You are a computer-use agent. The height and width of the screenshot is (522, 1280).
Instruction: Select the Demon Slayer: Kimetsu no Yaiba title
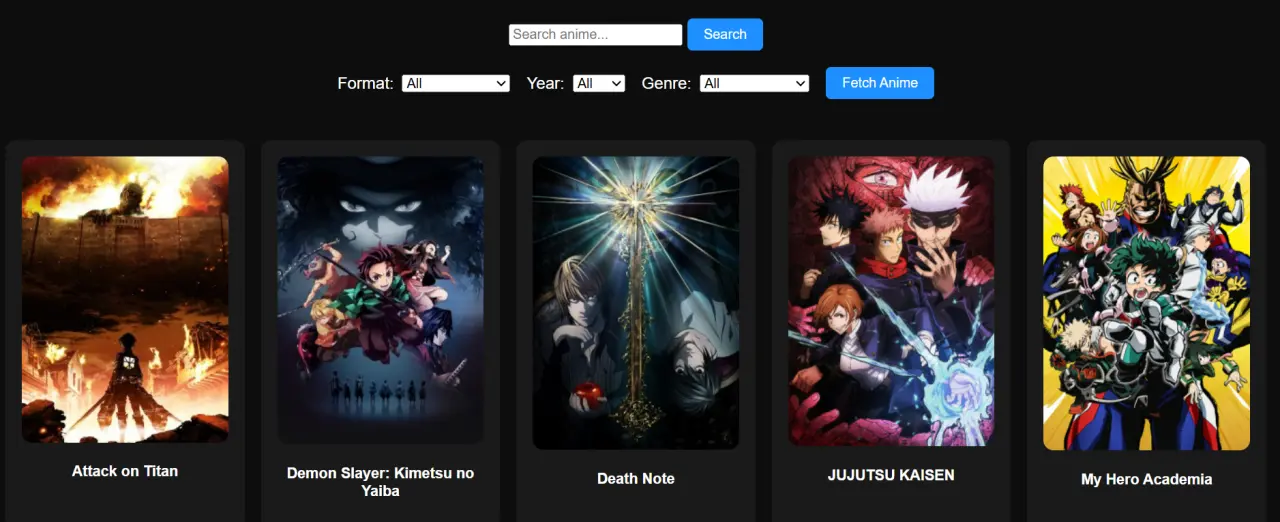[381, 482]
